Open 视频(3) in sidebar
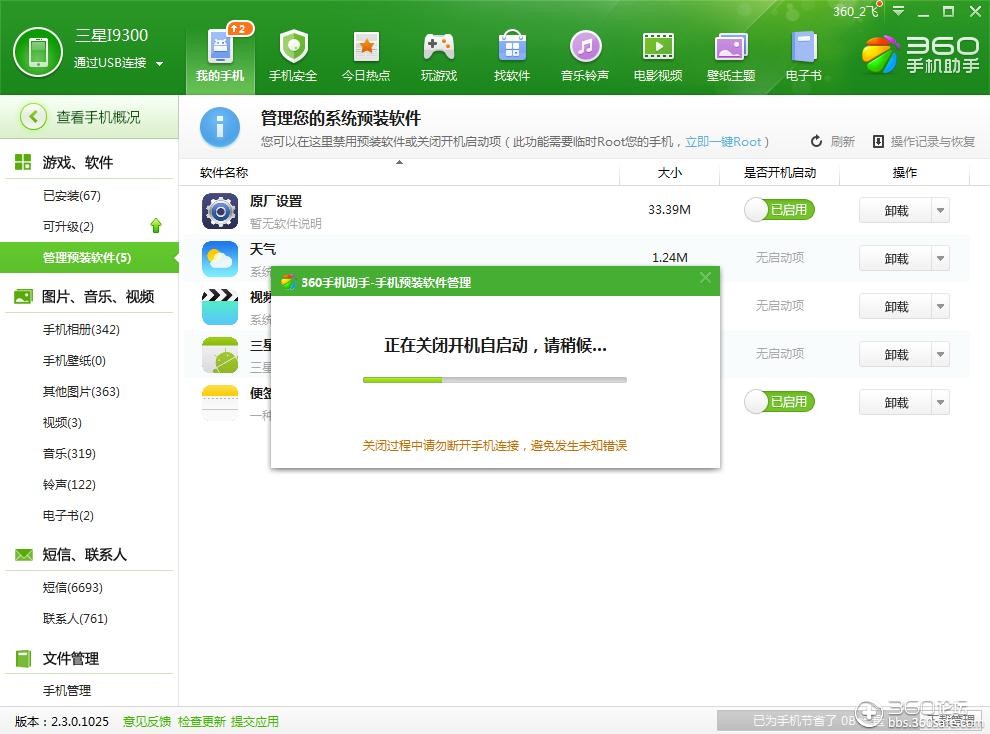 pyautogui.click(x=62, y=422)
